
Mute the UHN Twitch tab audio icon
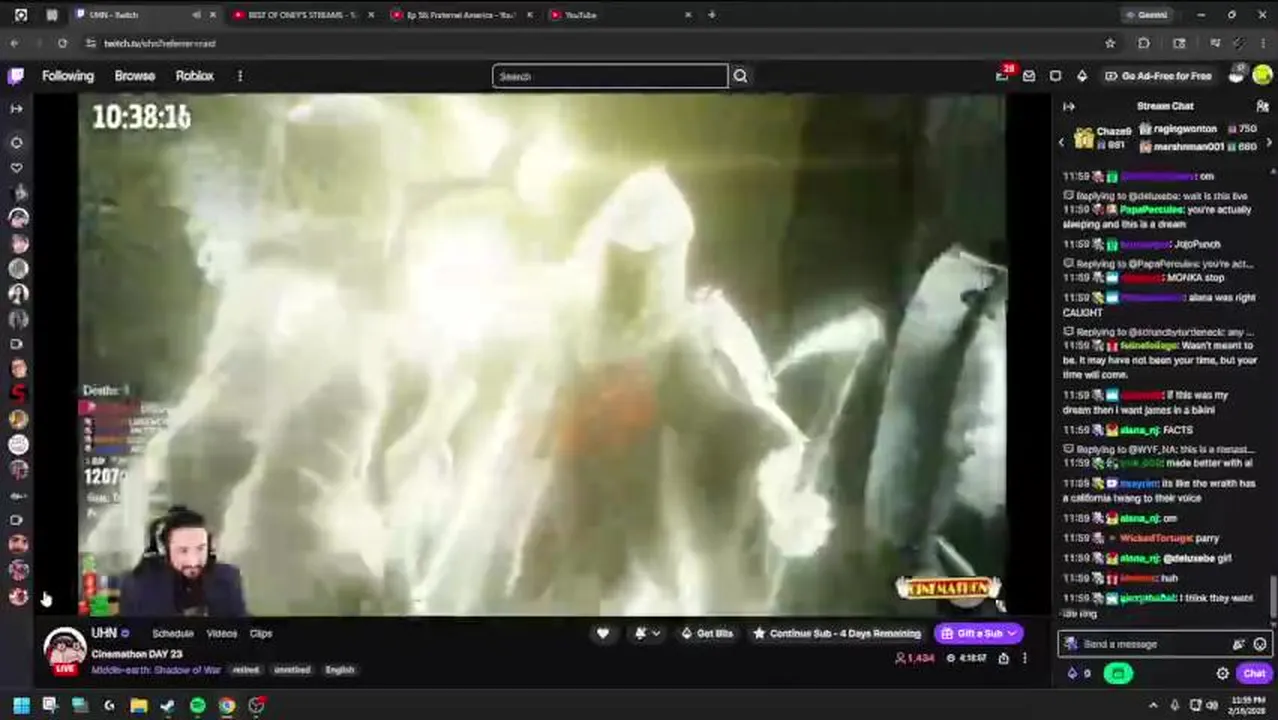[x=196, y=15]
